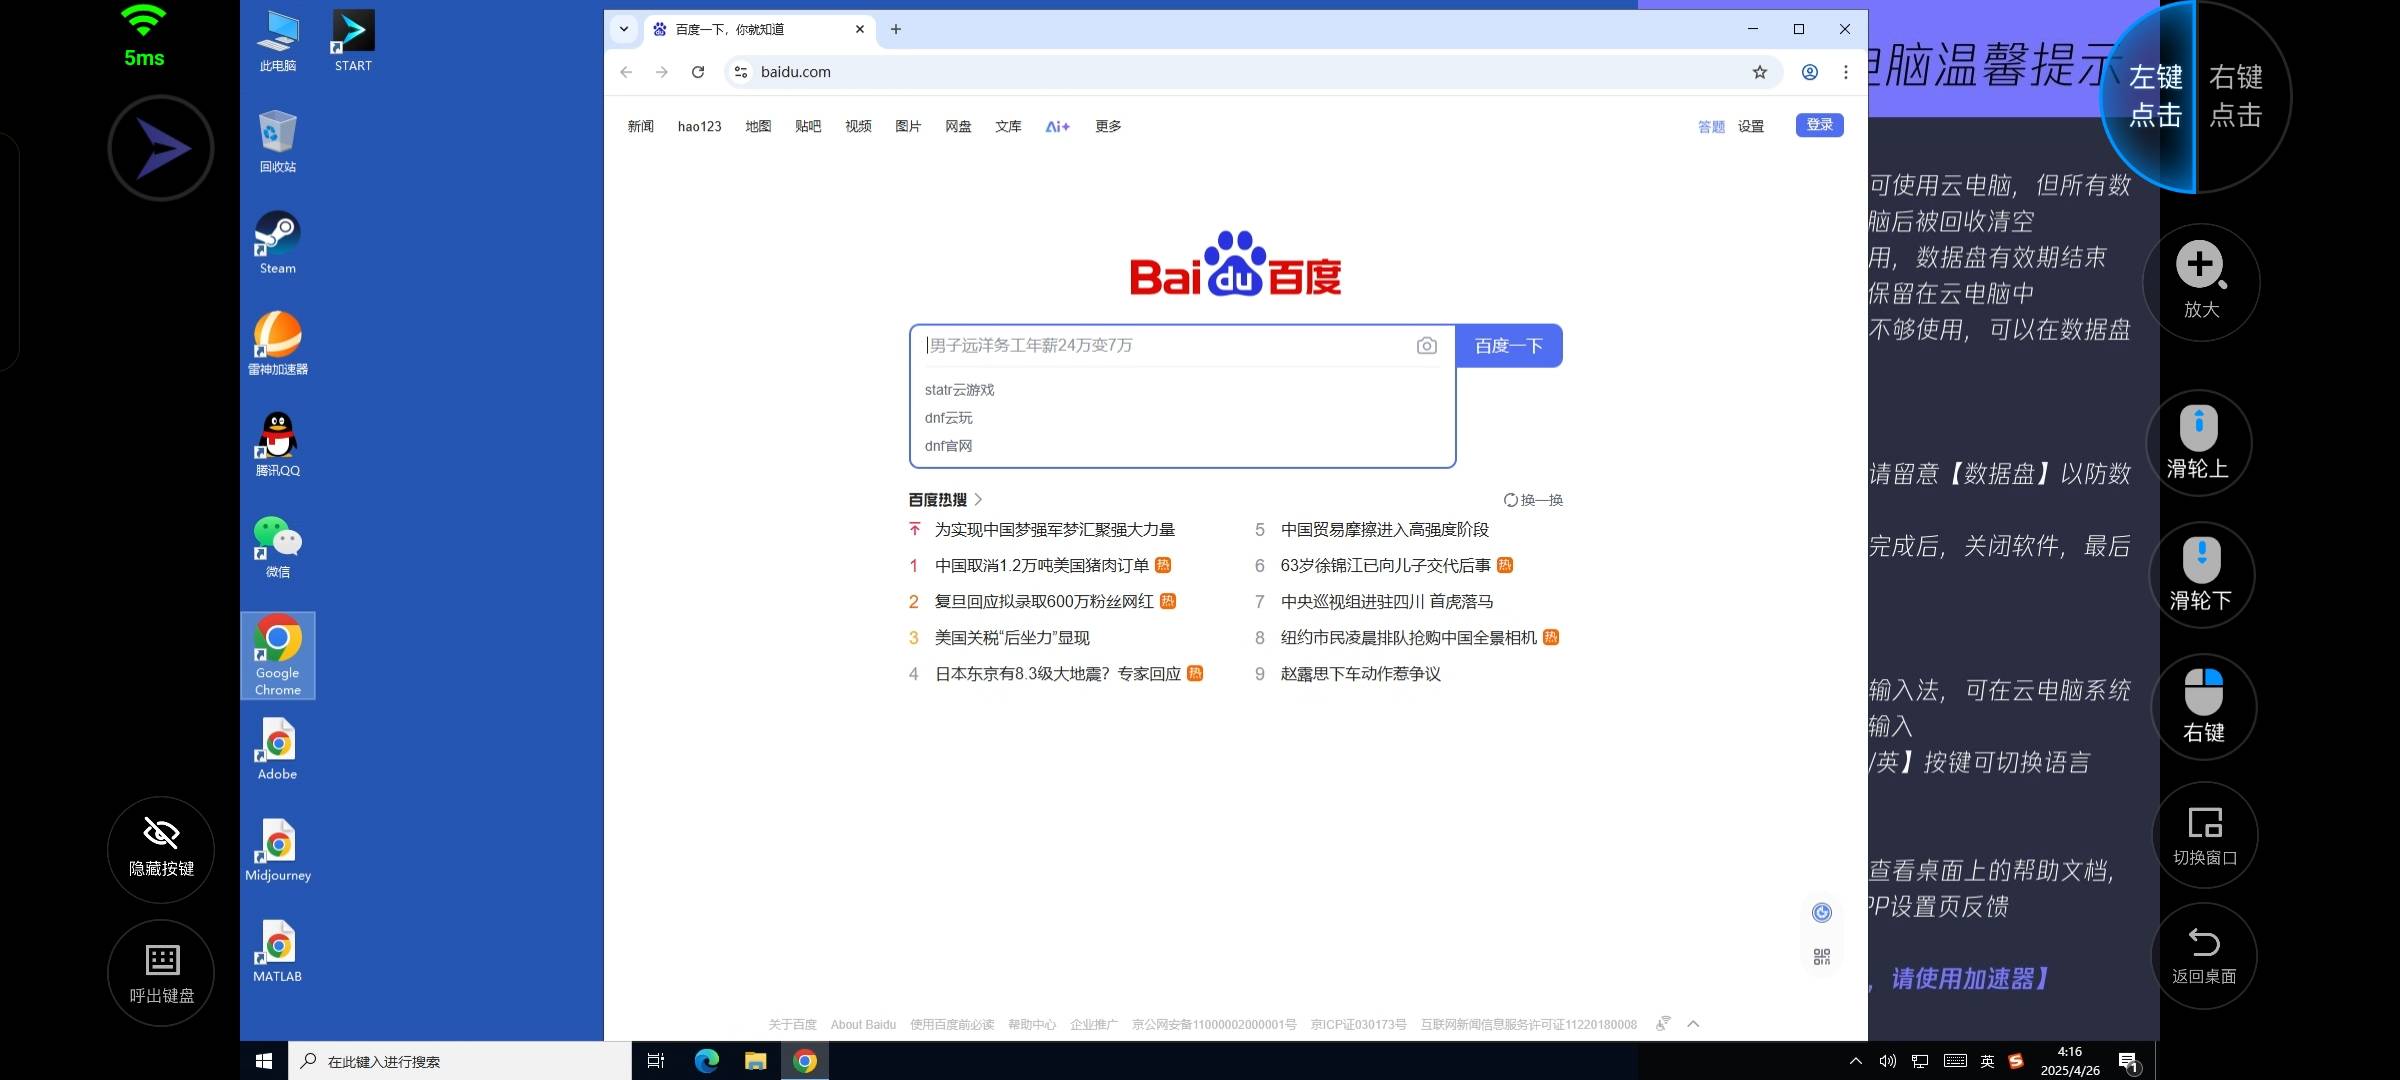Open Task View in the taskbar
Image resolution: width=2400 pixels, height=1080 pixels.
pos(656,1061)
